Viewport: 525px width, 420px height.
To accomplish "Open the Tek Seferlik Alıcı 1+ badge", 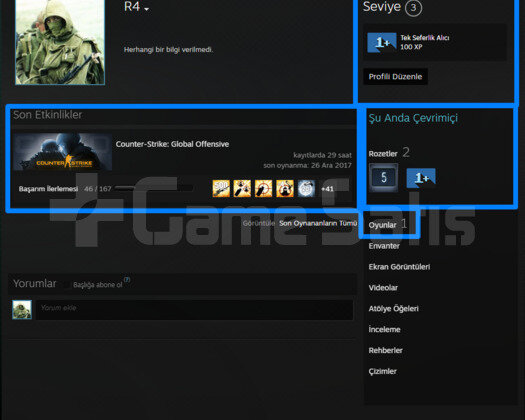I will click(x=382, y=42).
